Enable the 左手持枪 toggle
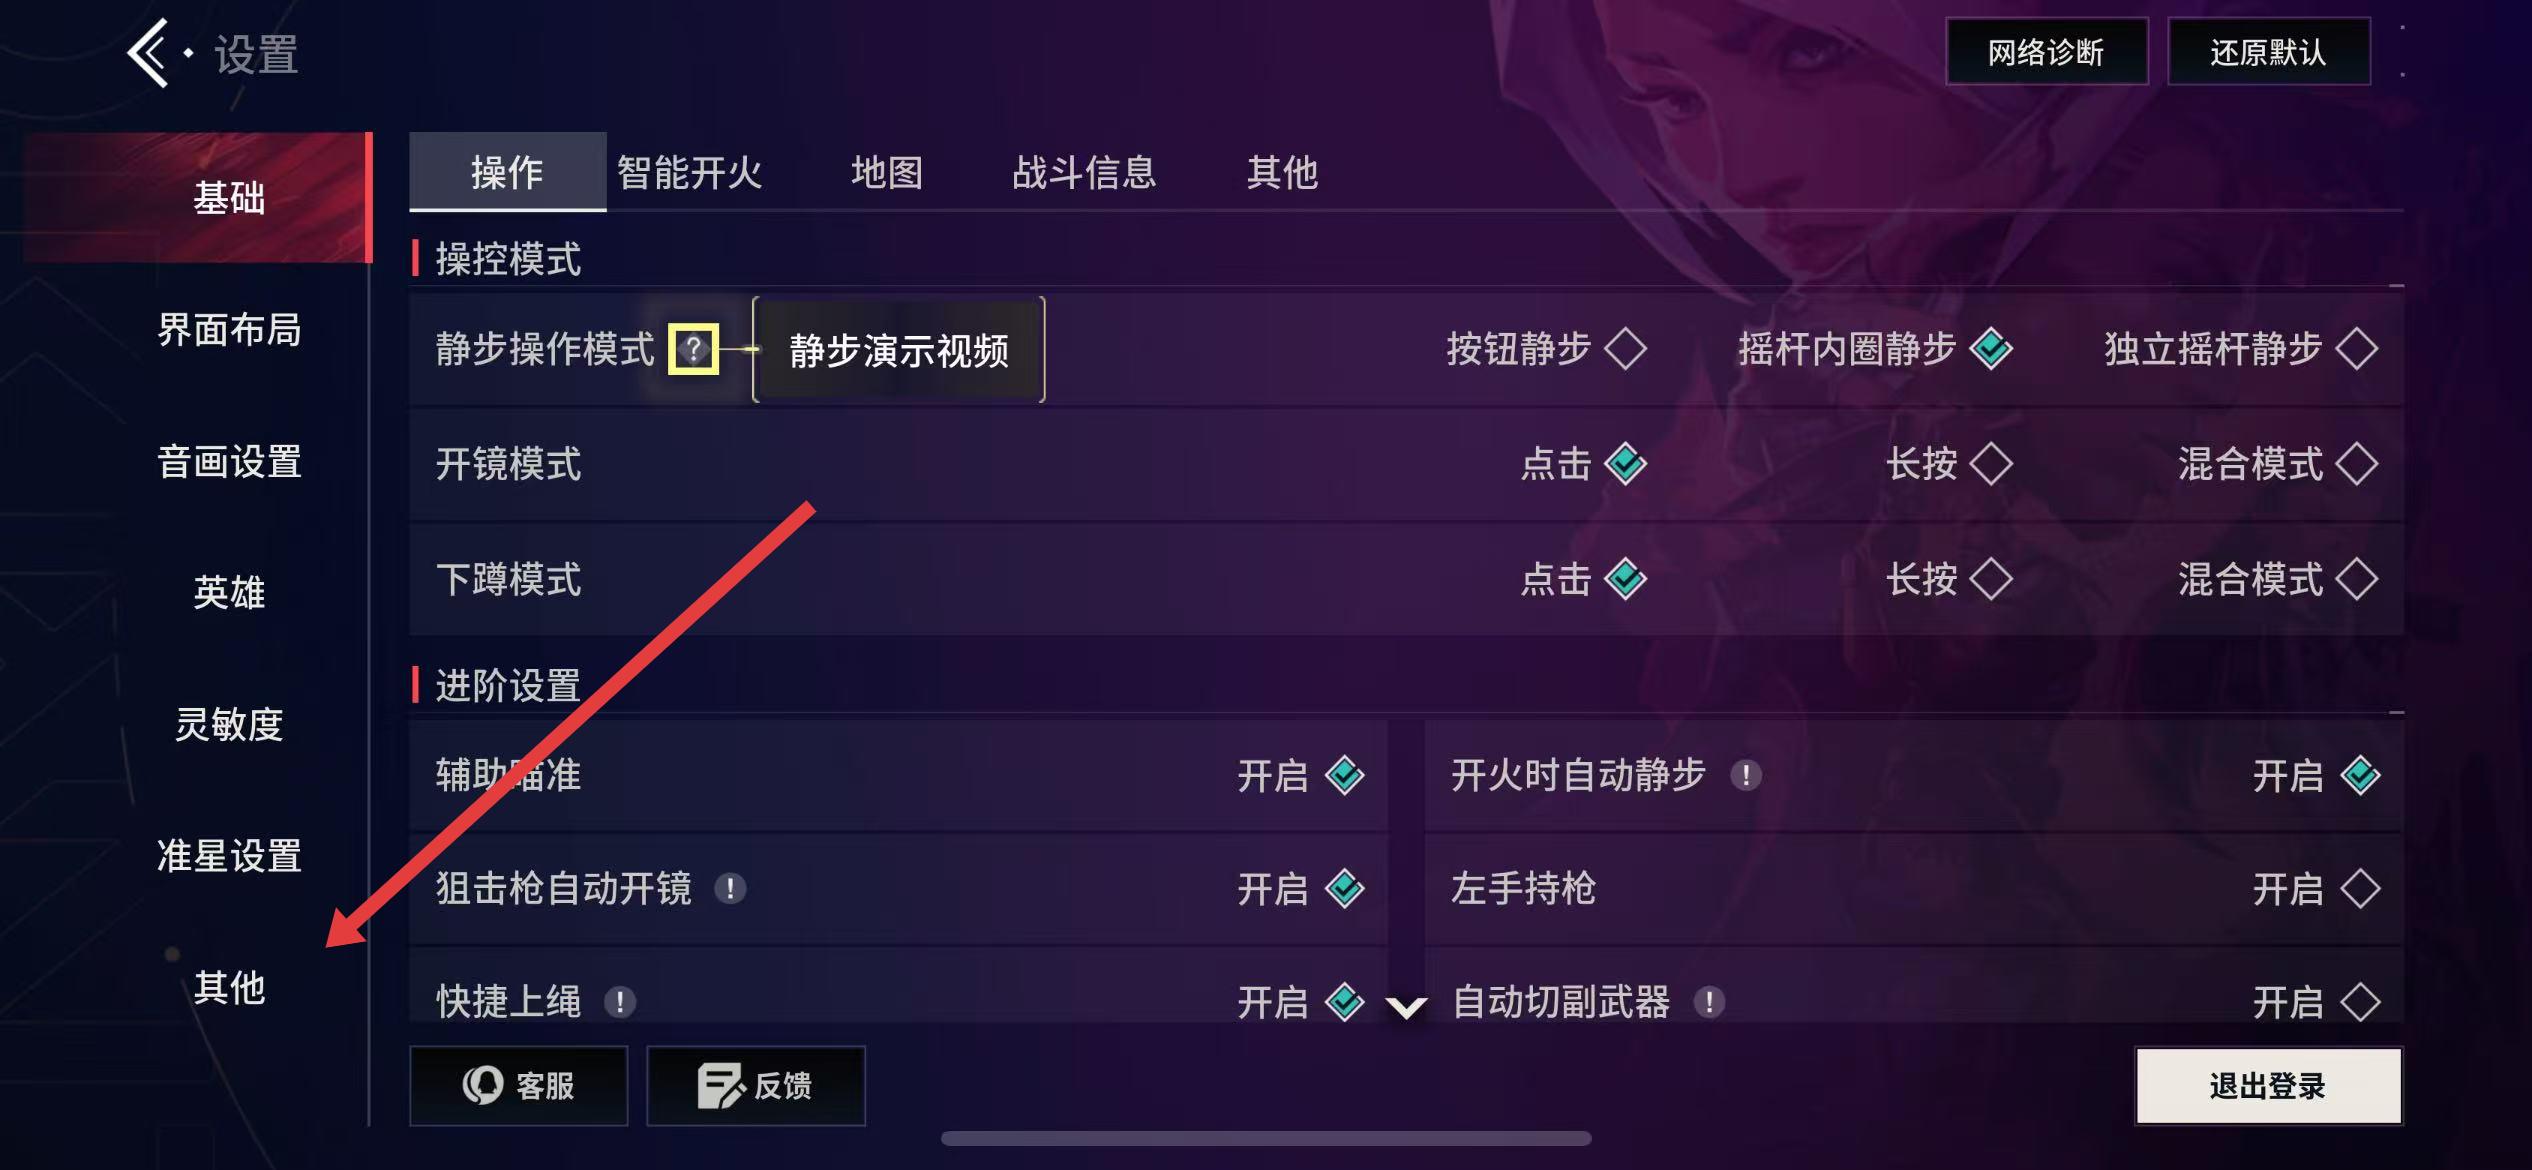 point(2360,888)
